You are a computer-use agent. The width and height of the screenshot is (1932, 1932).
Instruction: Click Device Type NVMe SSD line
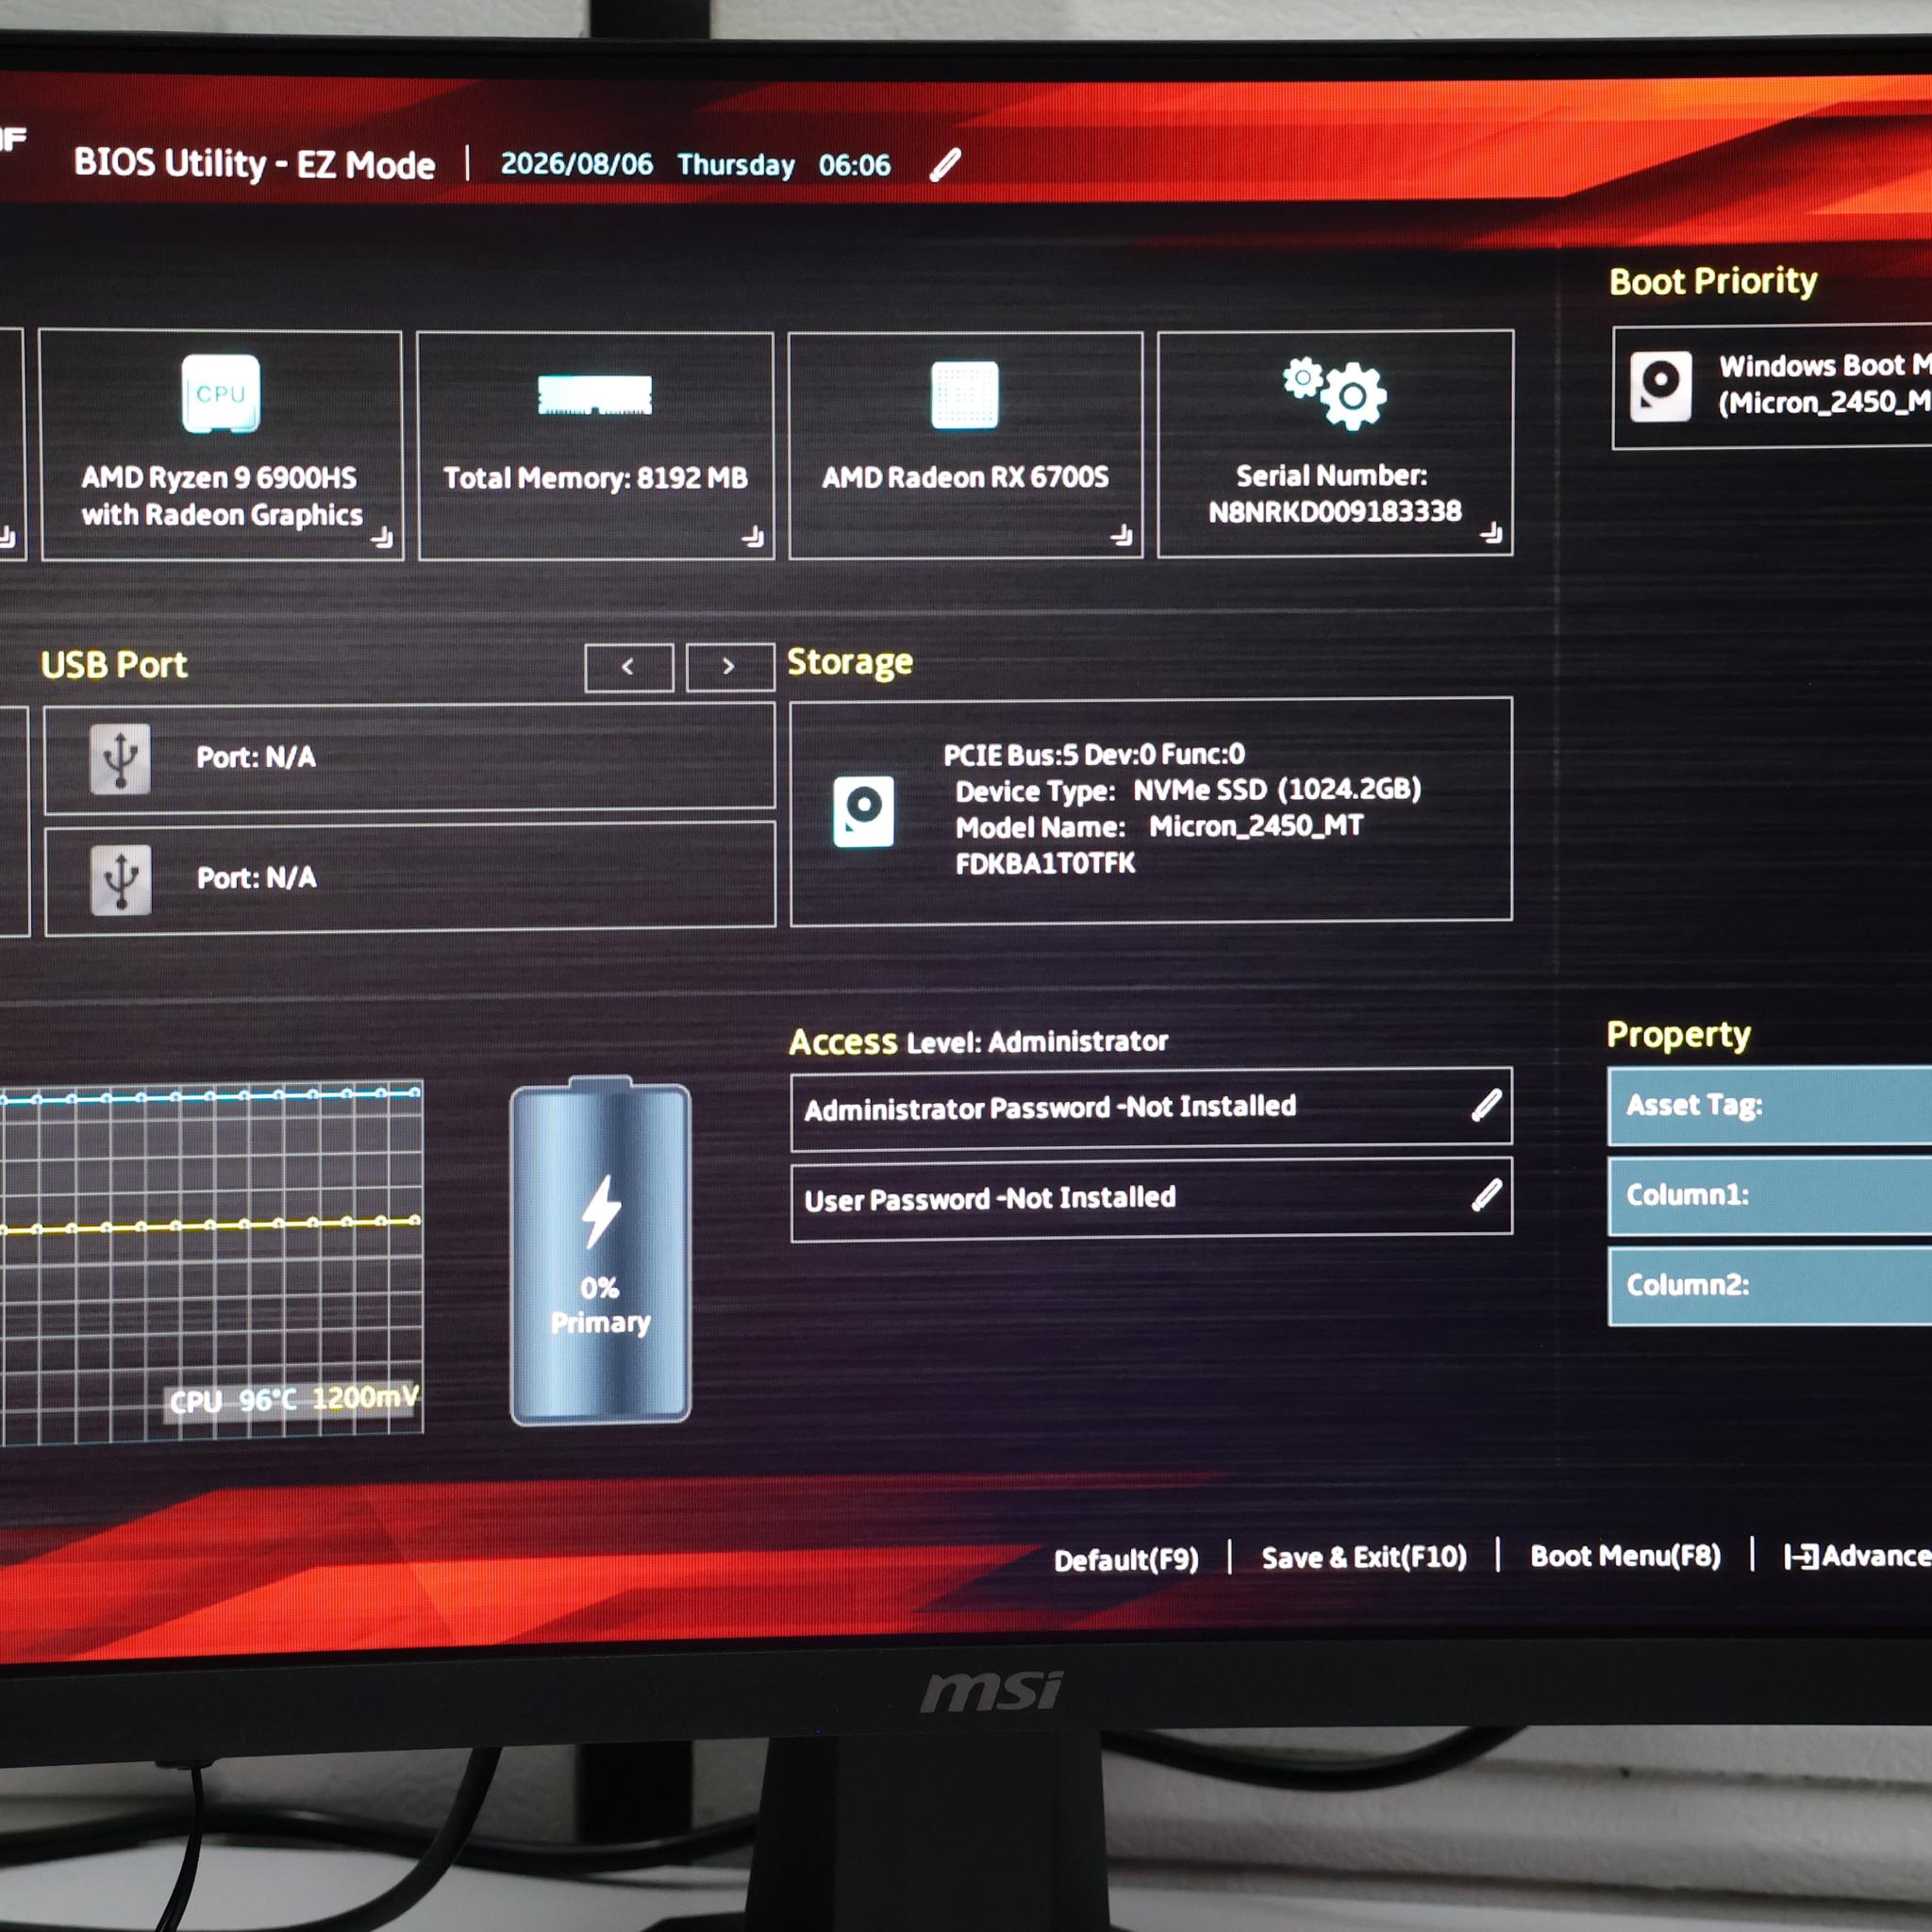click(1188, 790)
